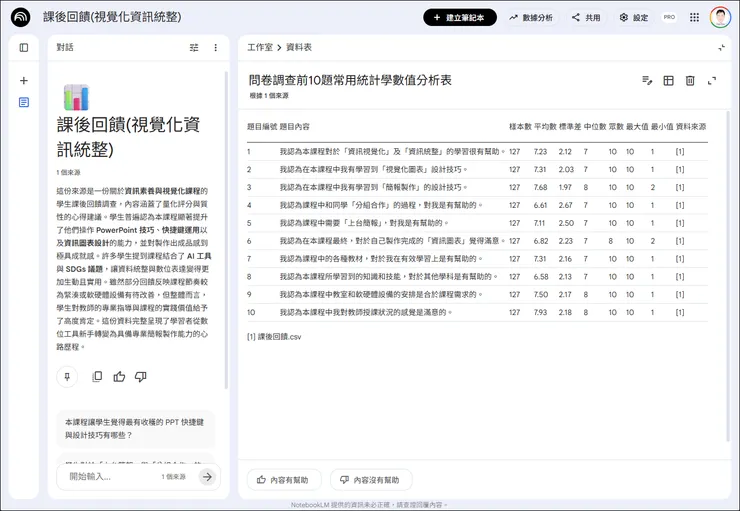Click the 樣本數 column header
This screenshot has height=511, width=740.
[520, 126]
